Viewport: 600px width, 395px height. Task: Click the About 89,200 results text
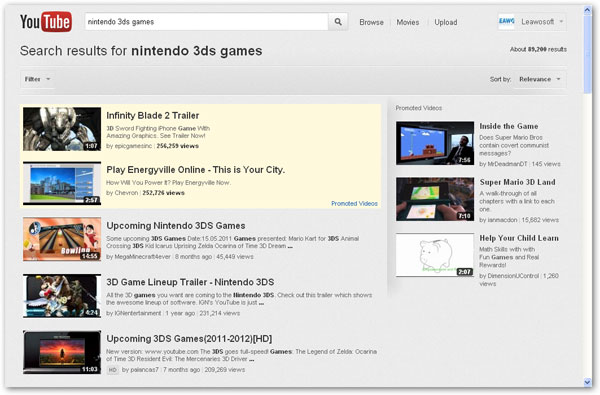(x=538, y=49)
